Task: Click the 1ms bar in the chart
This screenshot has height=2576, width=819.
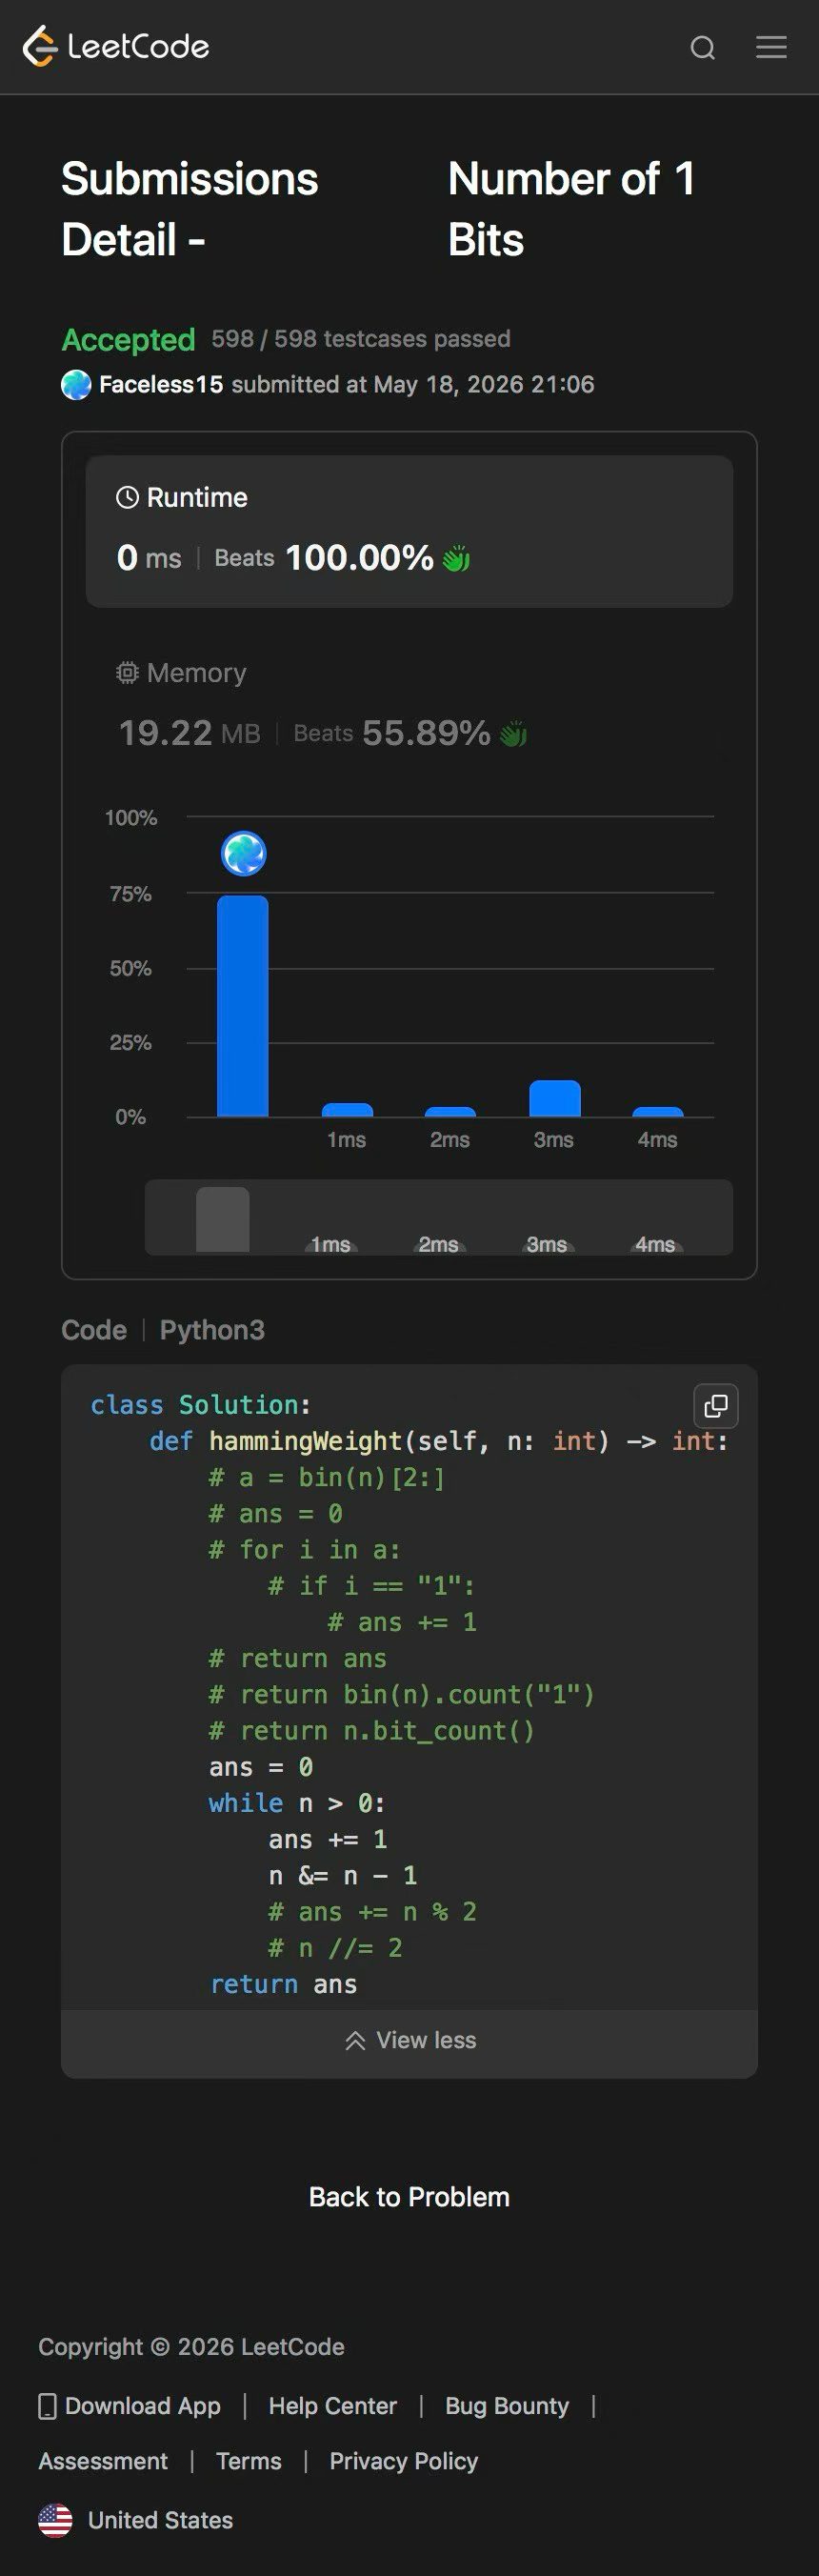Action: point(347,1110)
